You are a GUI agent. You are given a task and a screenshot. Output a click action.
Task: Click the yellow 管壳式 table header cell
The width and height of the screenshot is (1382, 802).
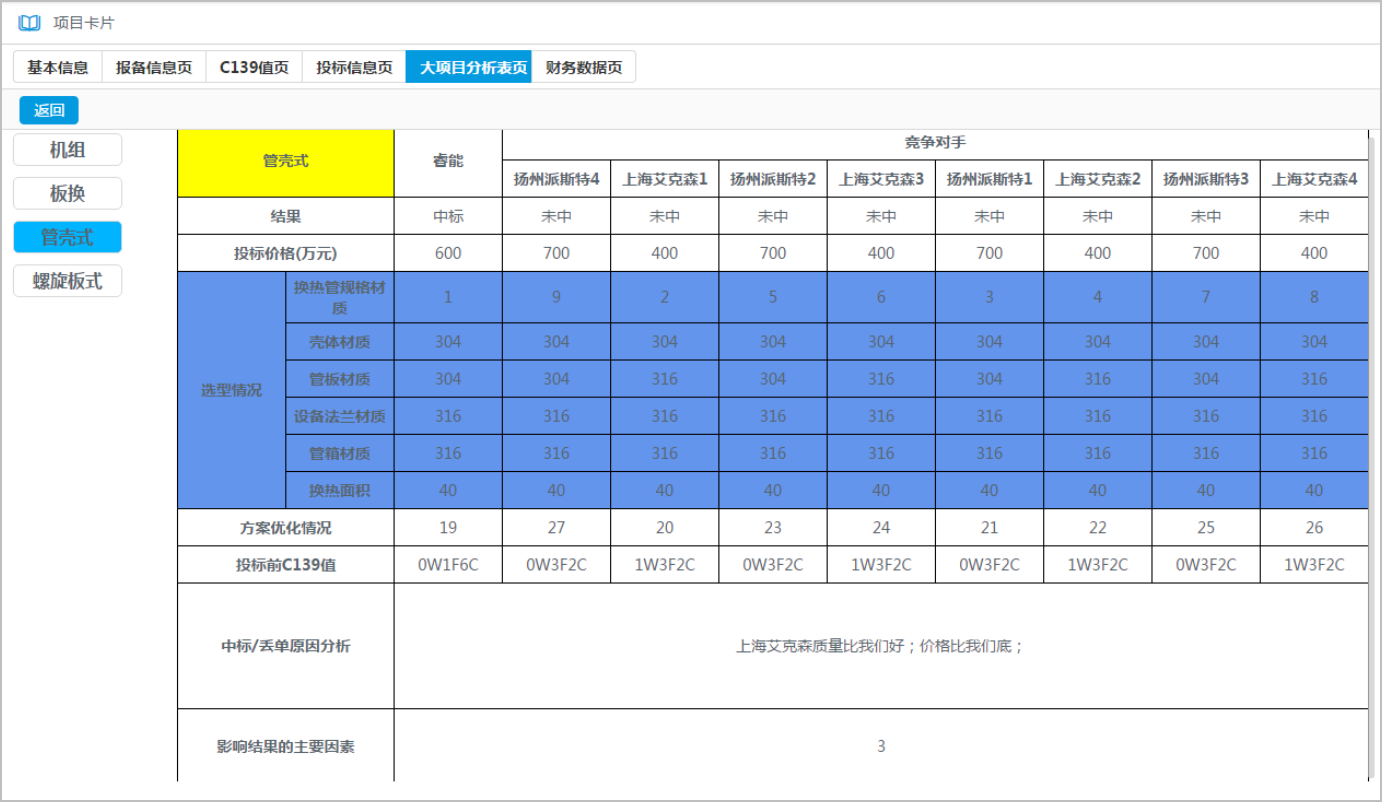[x=286, y=162]
